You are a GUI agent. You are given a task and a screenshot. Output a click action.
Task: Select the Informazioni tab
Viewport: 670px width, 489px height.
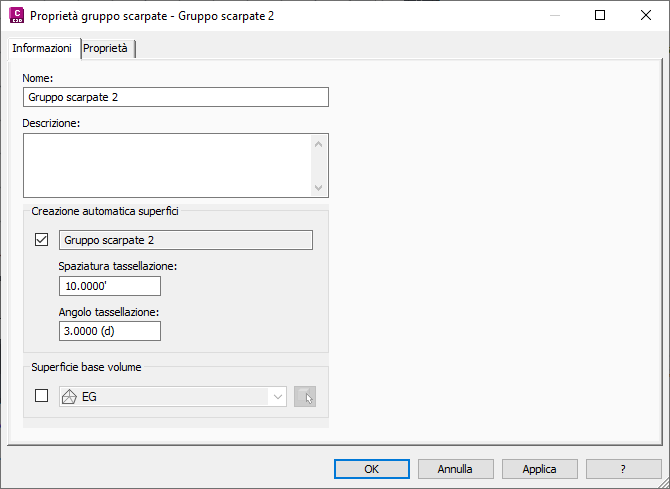click(42, 48)
